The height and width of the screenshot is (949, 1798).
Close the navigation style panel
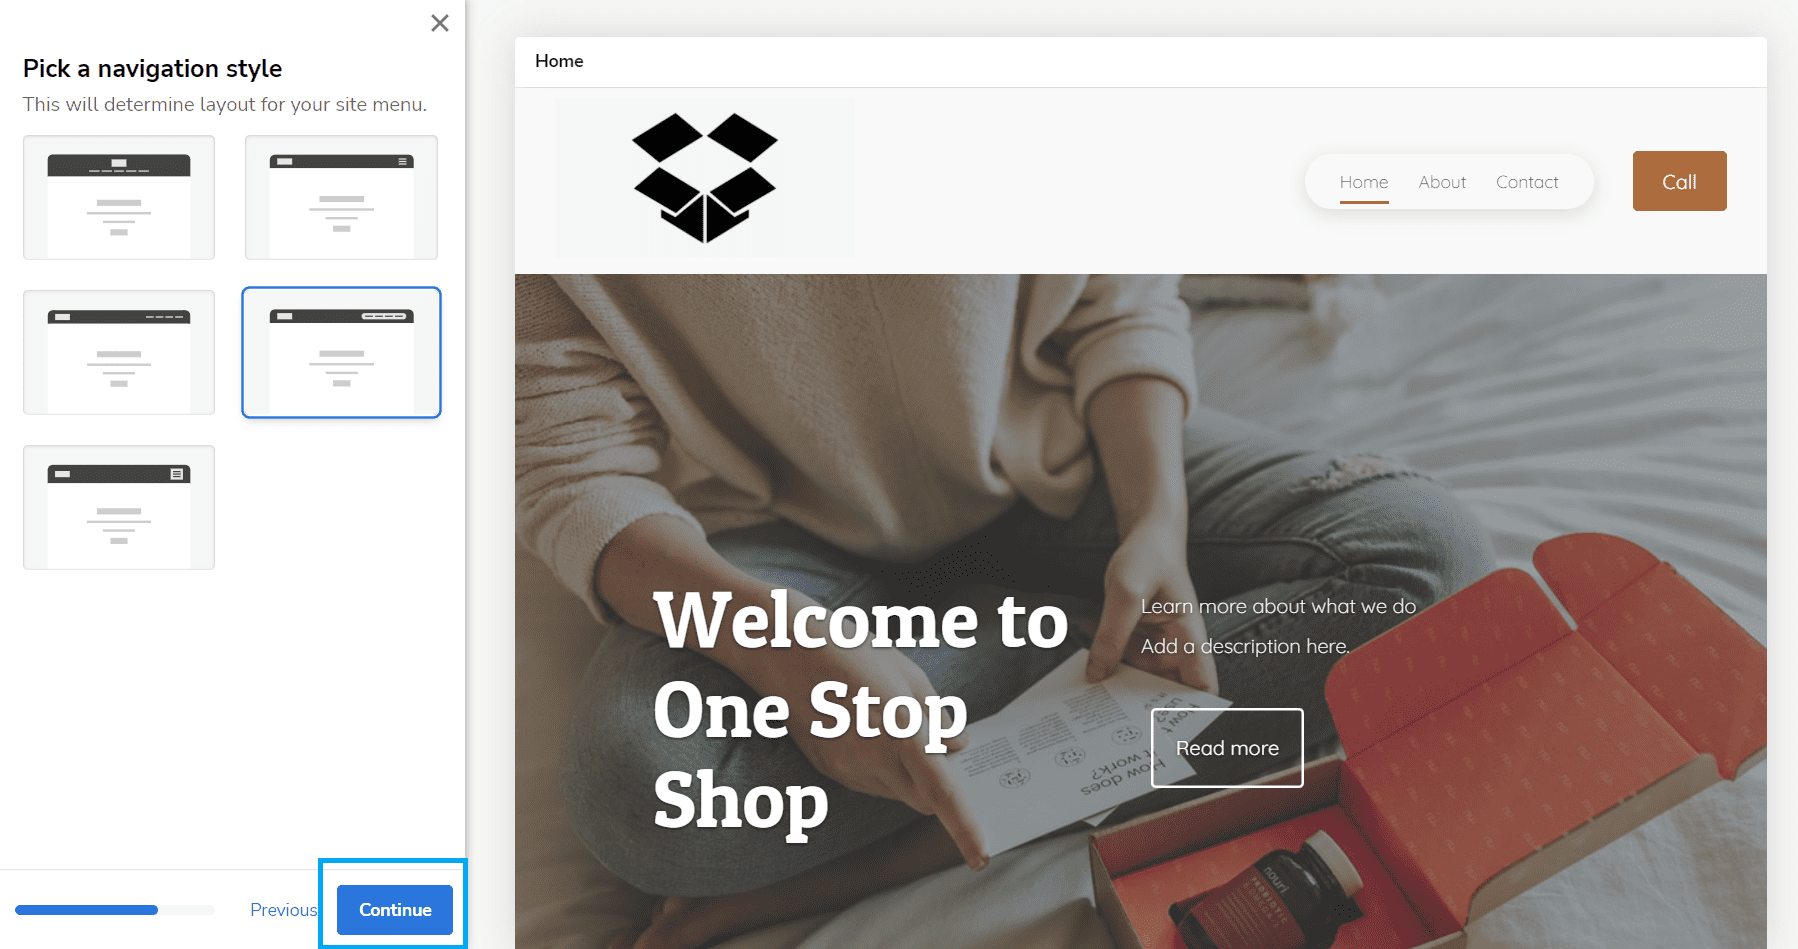coord(439,23)
